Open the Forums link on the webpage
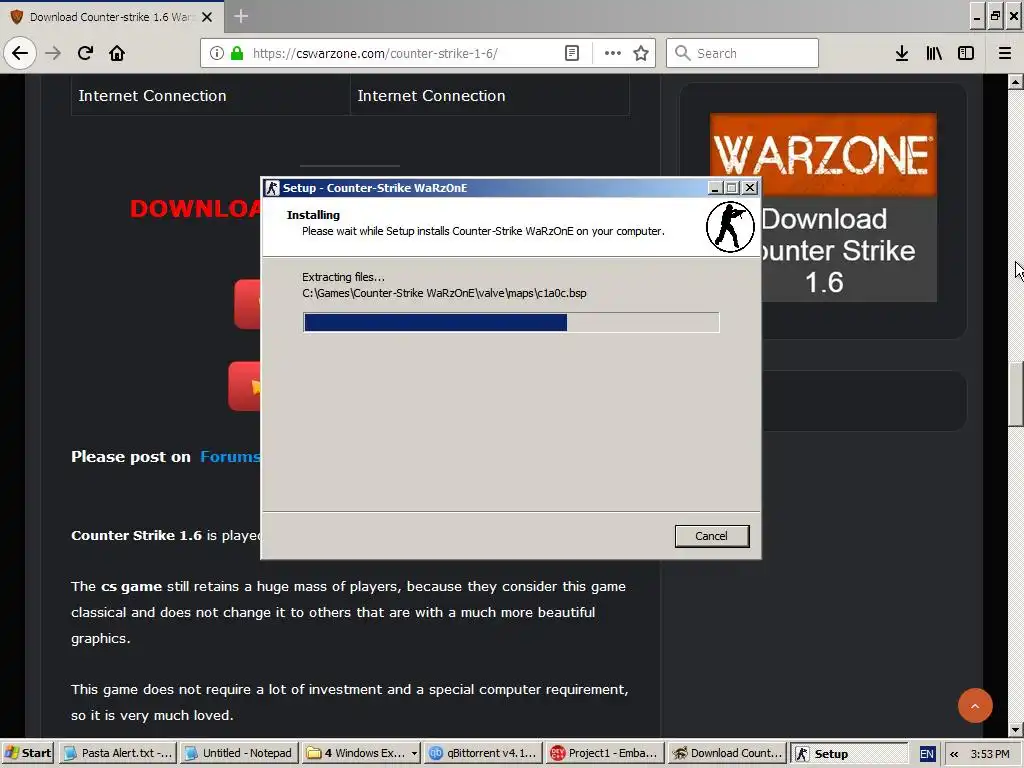The width and height of the screenshot is (1024, 768). tap(230, 456)
